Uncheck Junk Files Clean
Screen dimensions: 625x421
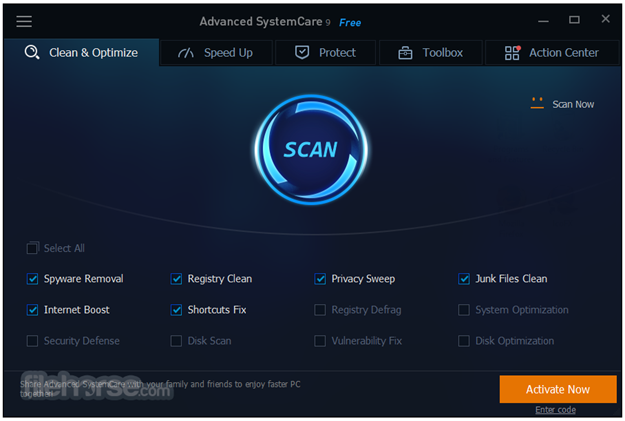[464, 279]
